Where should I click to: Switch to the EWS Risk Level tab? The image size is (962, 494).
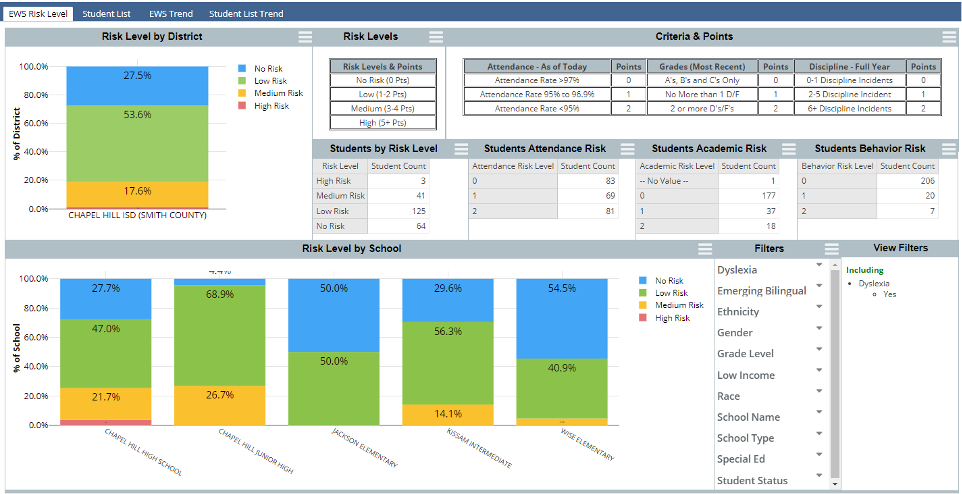click(37, 14)
